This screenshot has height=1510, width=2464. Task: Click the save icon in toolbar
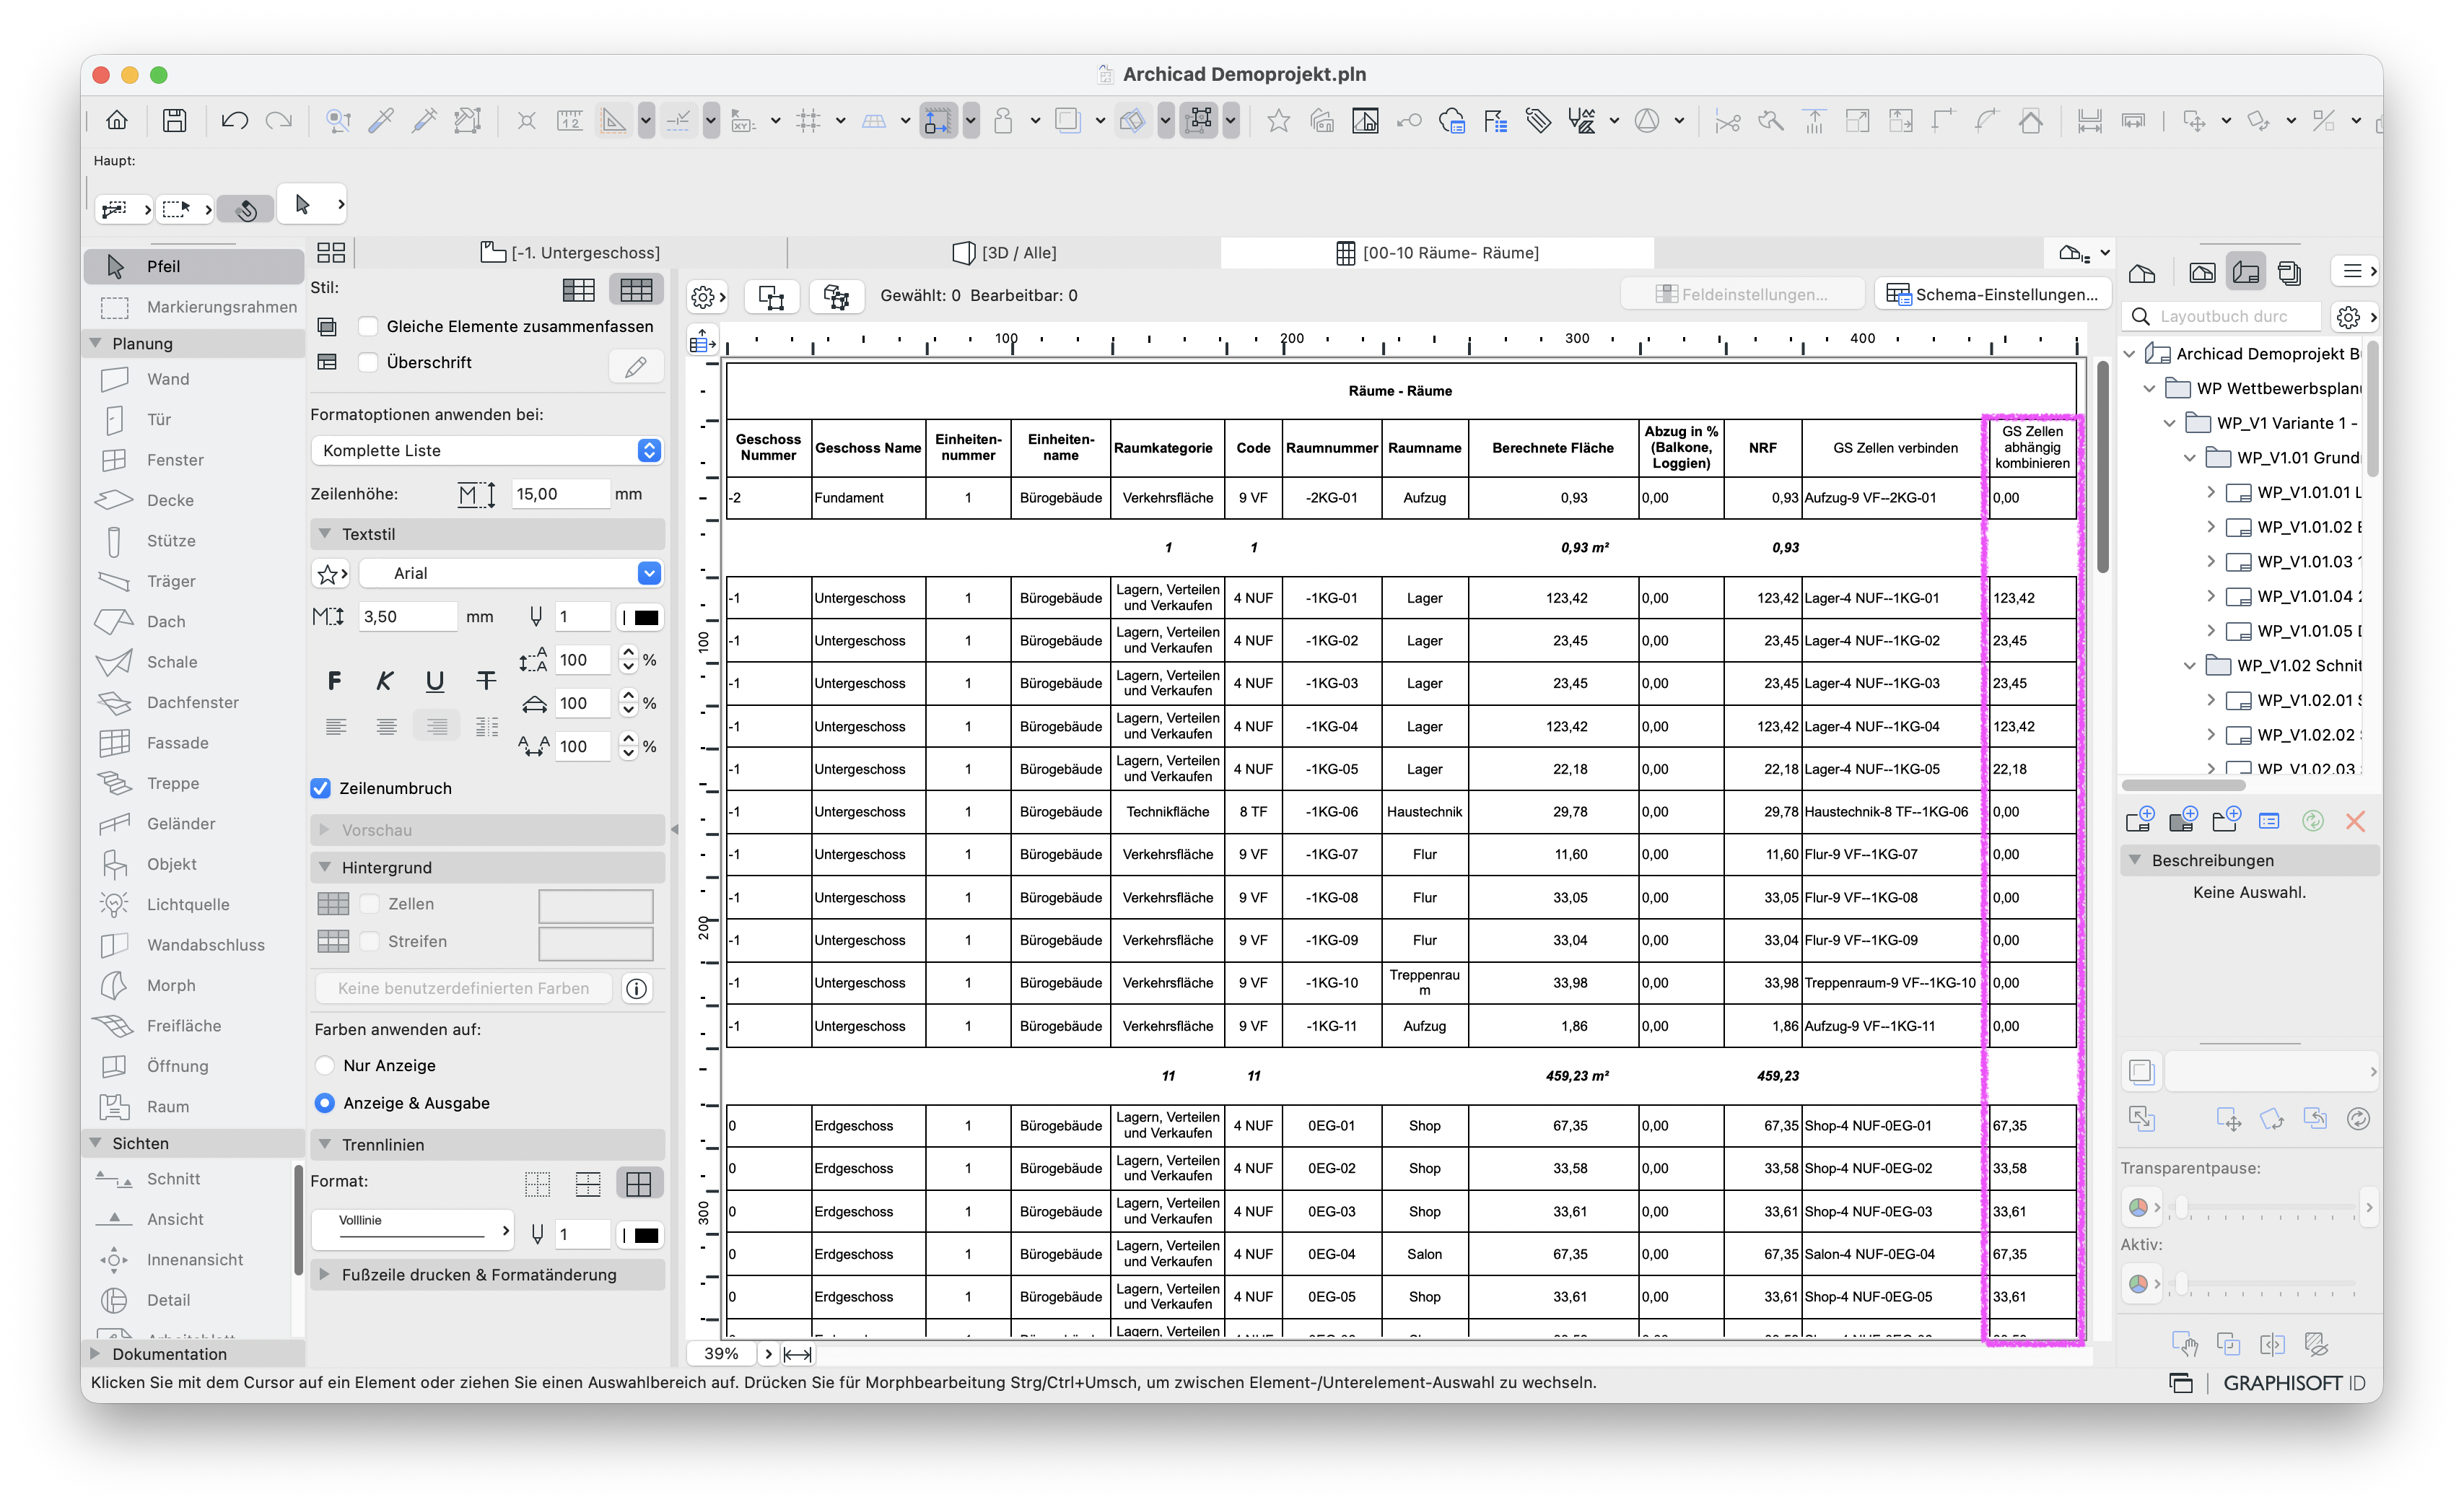pos(175,121)
